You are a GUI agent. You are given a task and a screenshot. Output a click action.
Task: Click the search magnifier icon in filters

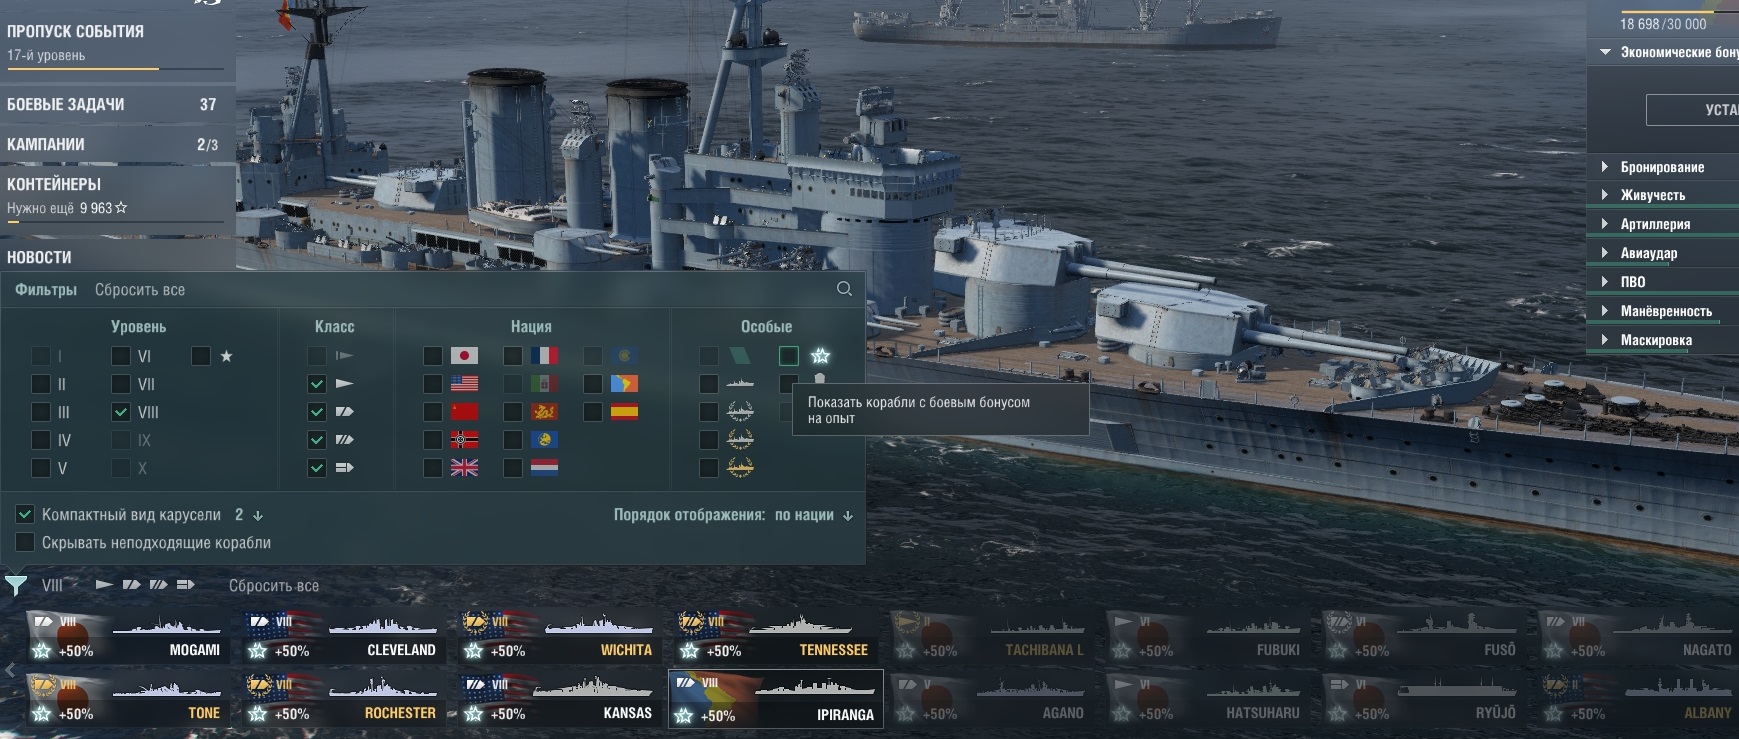point(844,289)
